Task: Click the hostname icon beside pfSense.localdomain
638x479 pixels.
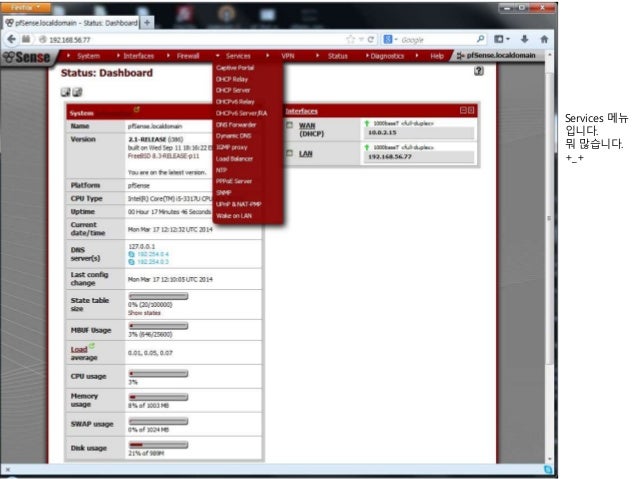Action: (461, 56)
